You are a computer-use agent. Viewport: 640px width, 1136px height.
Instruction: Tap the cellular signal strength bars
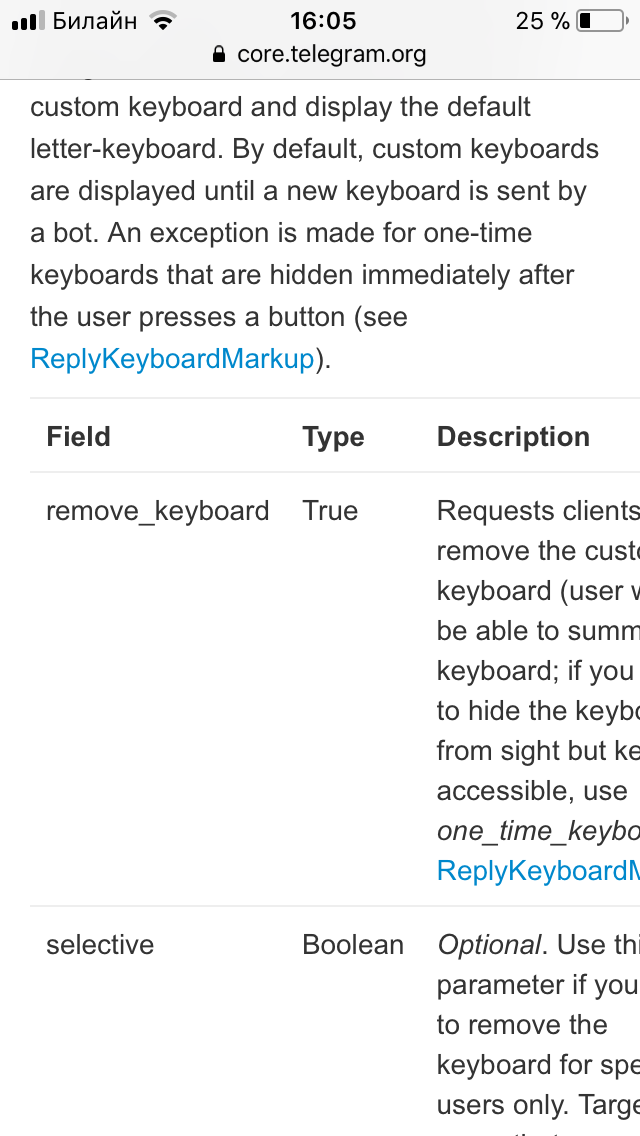[28, 22]
